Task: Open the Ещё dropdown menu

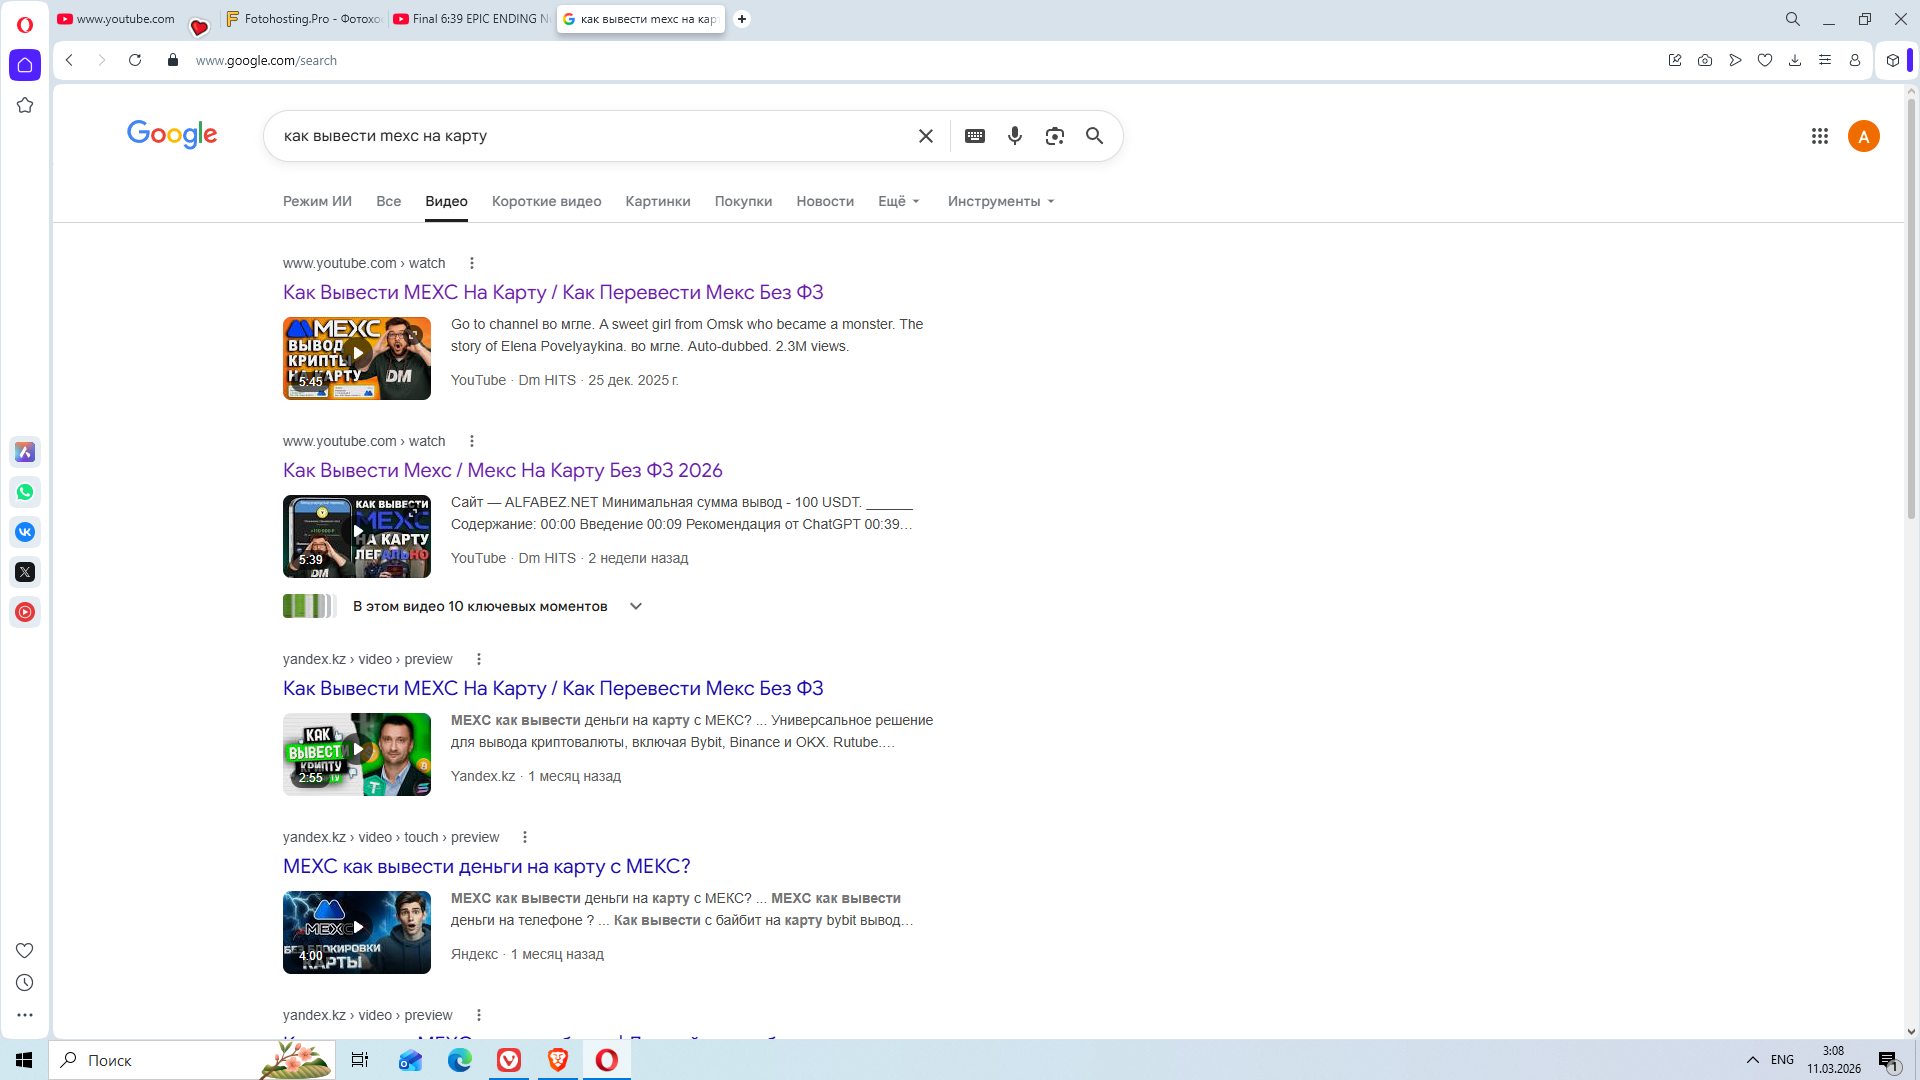Action: (898, 201)
